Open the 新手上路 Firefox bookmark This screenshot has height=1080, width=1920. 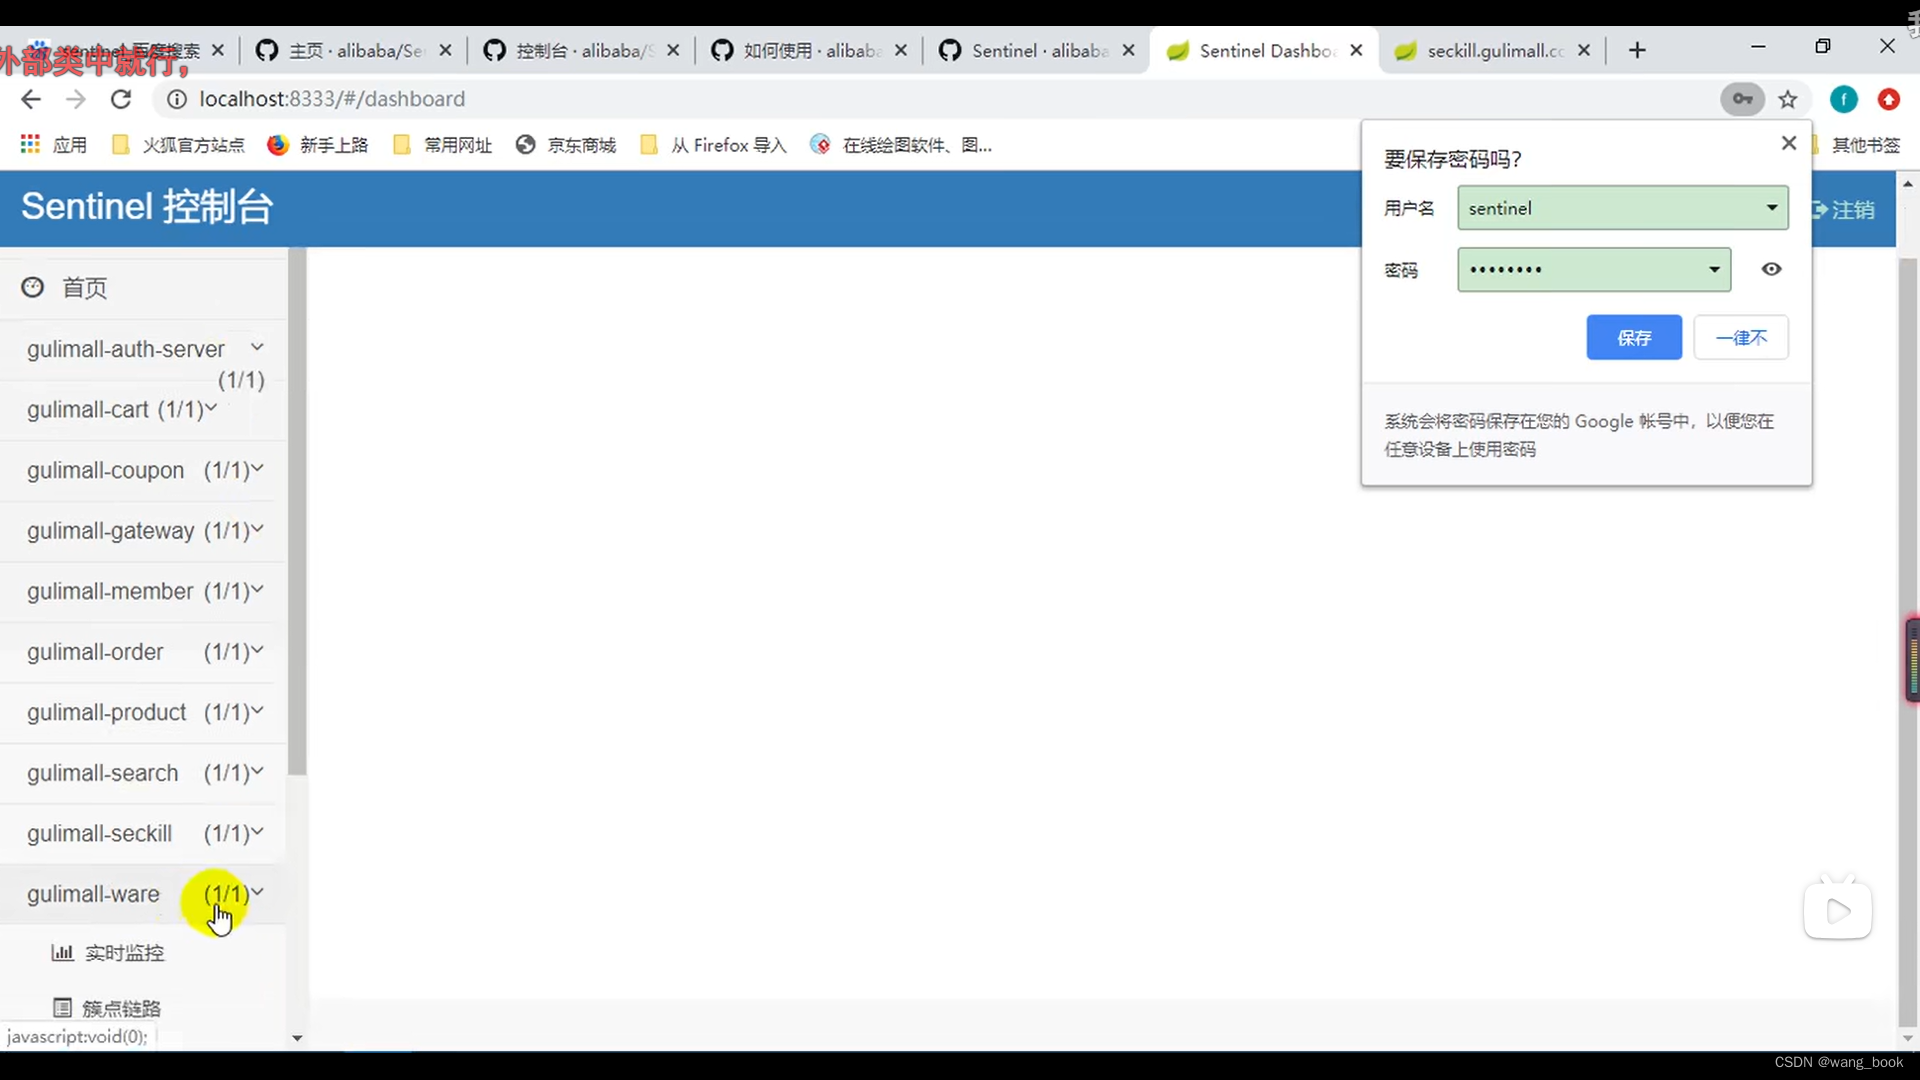[x=318, y=145]
